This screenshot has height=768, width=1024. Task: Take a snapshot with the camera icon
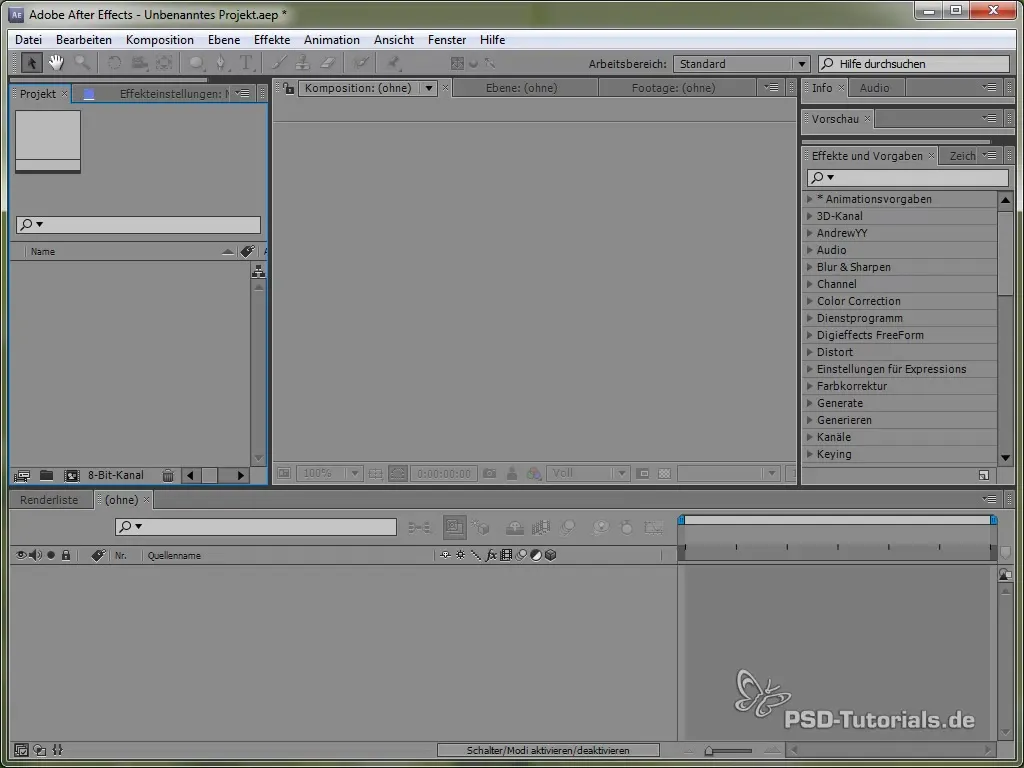489,473
